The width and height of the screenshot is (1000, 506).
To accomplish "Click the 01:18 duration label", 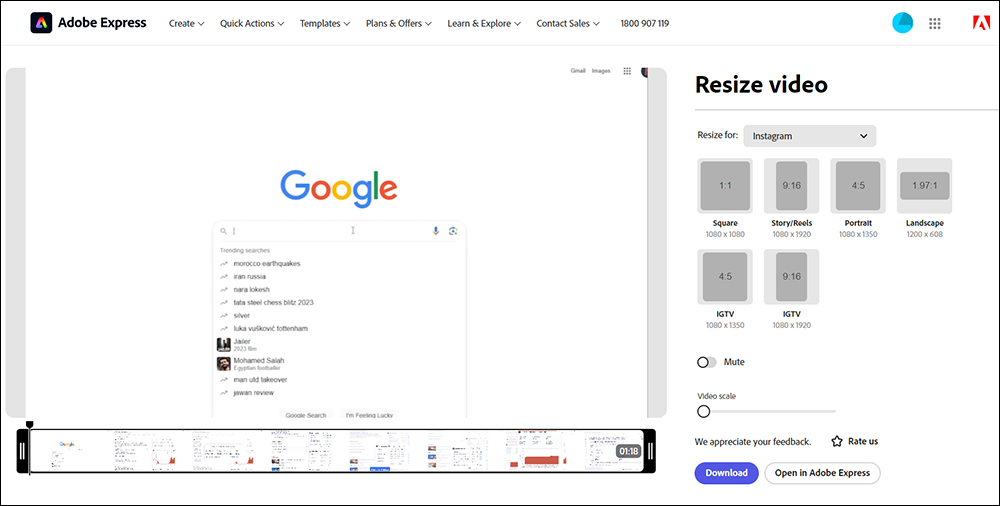I will tap(628, 452).
